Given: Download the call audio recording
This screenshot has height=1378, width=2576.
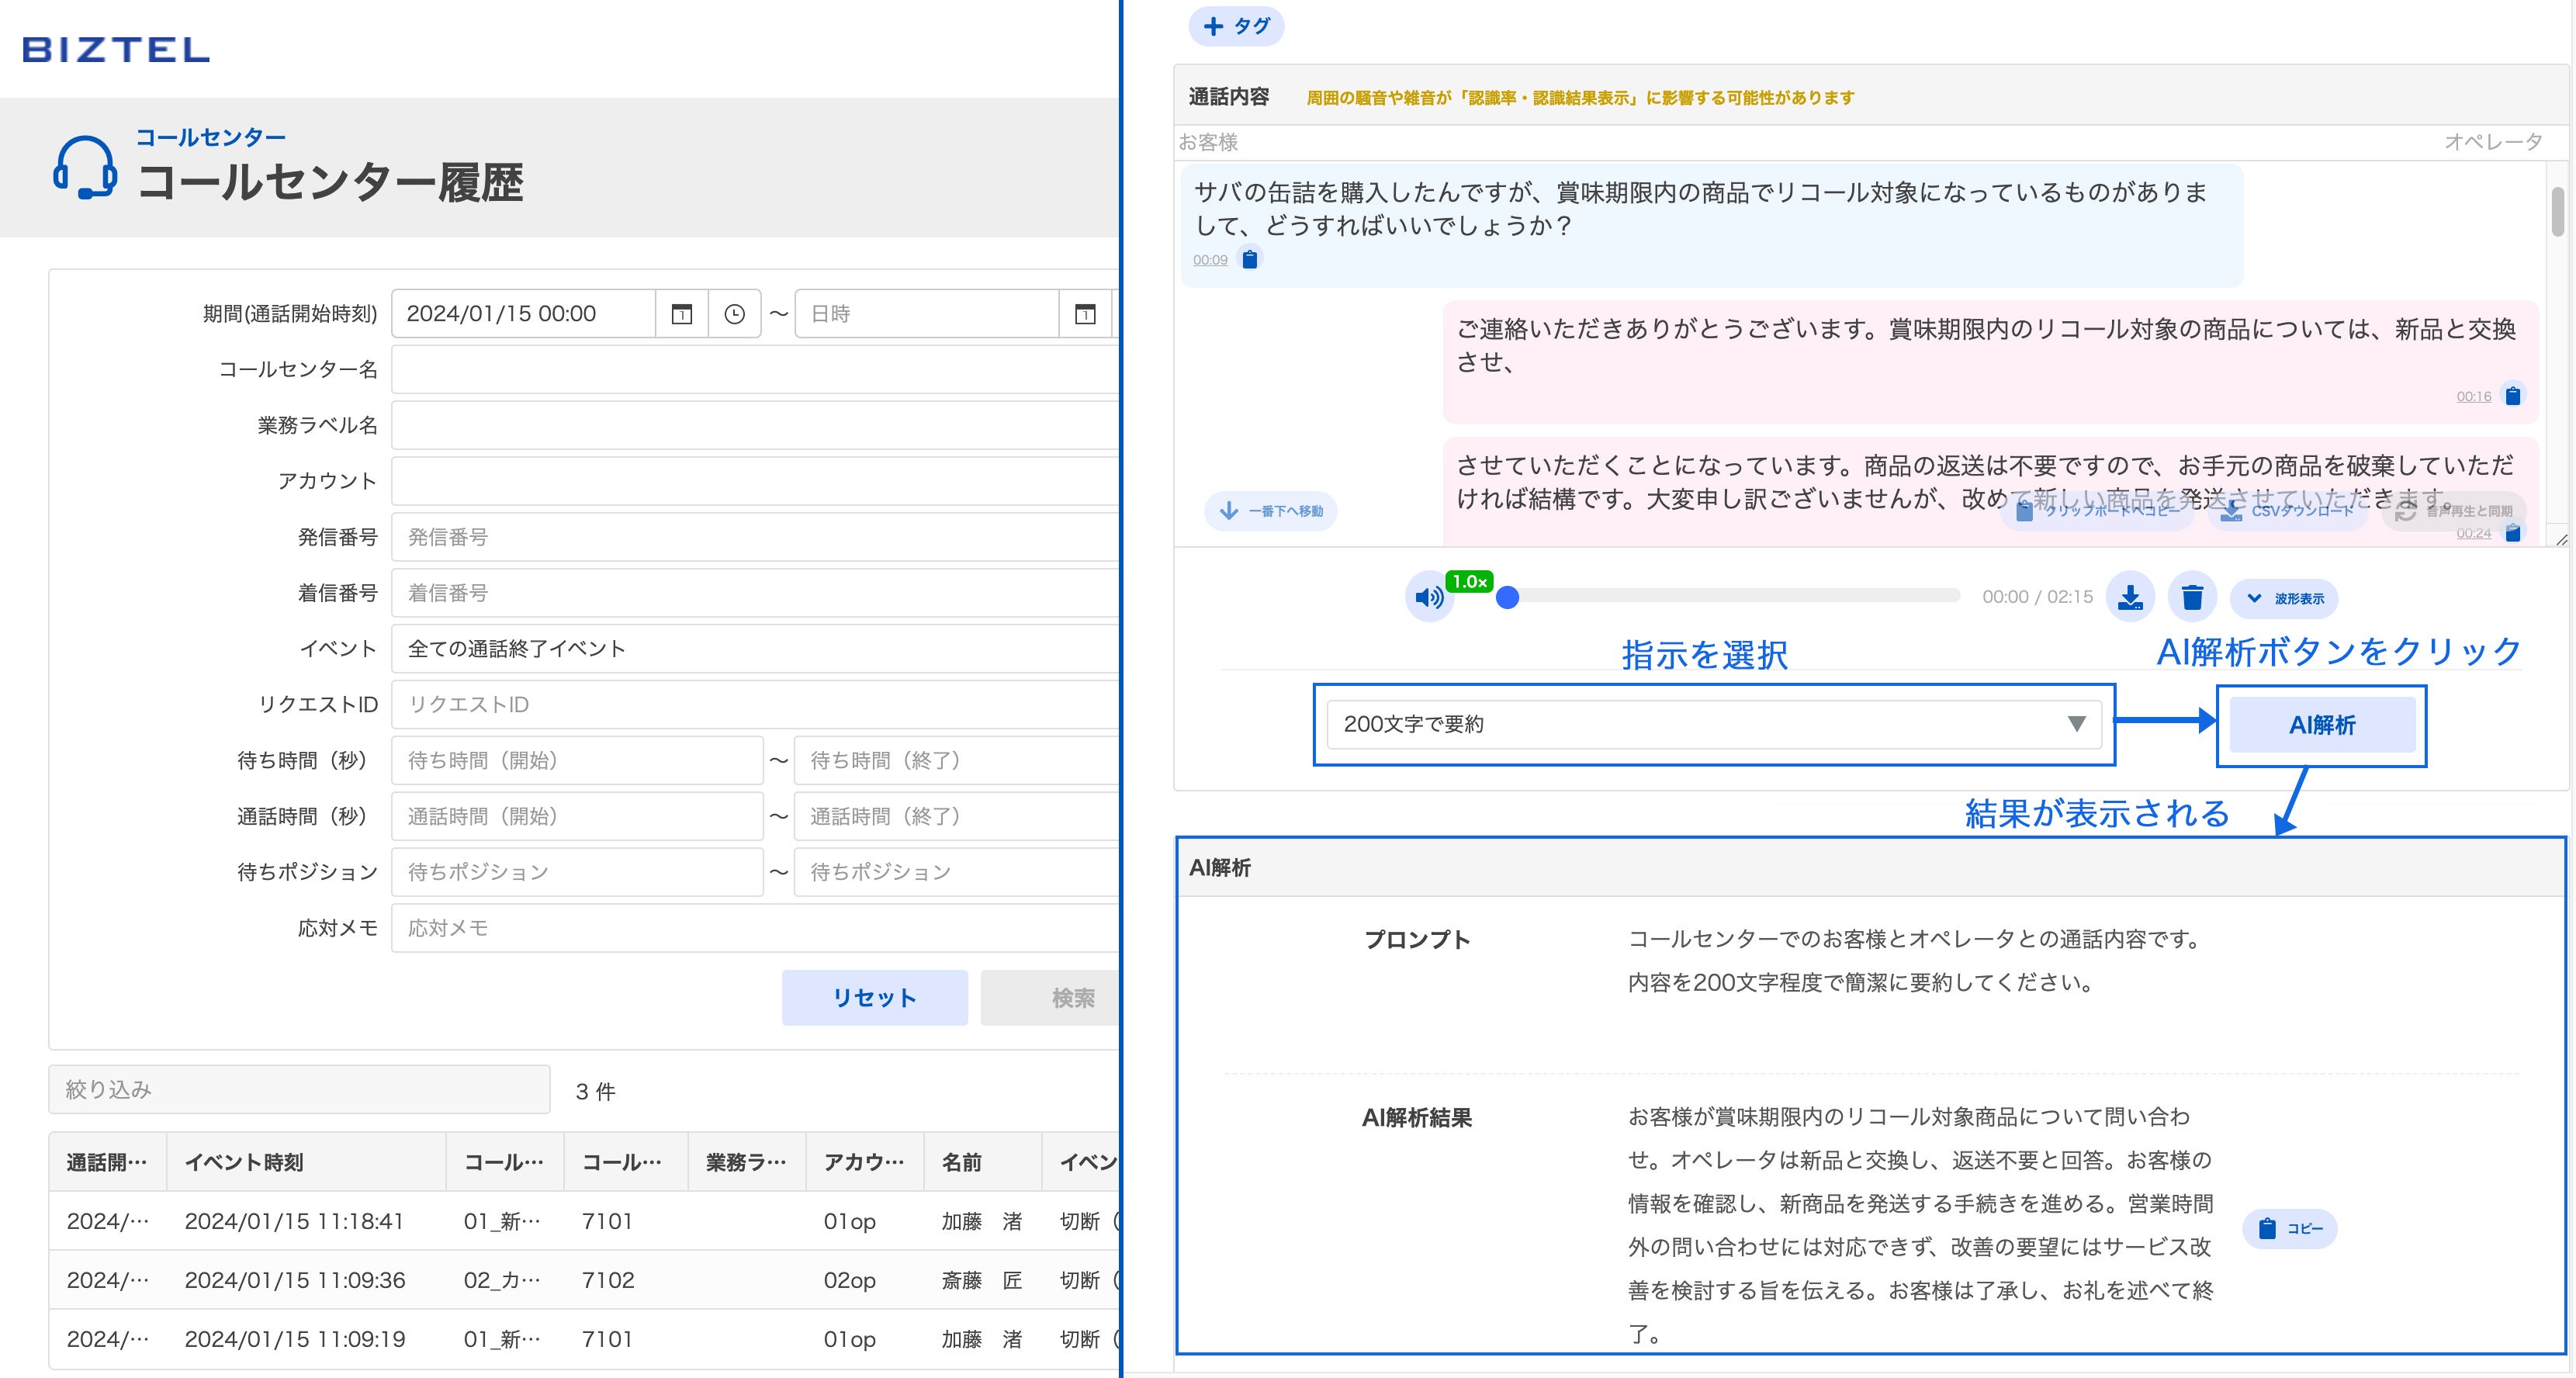Looking at the screenshot, I should tap(2131, 597).
